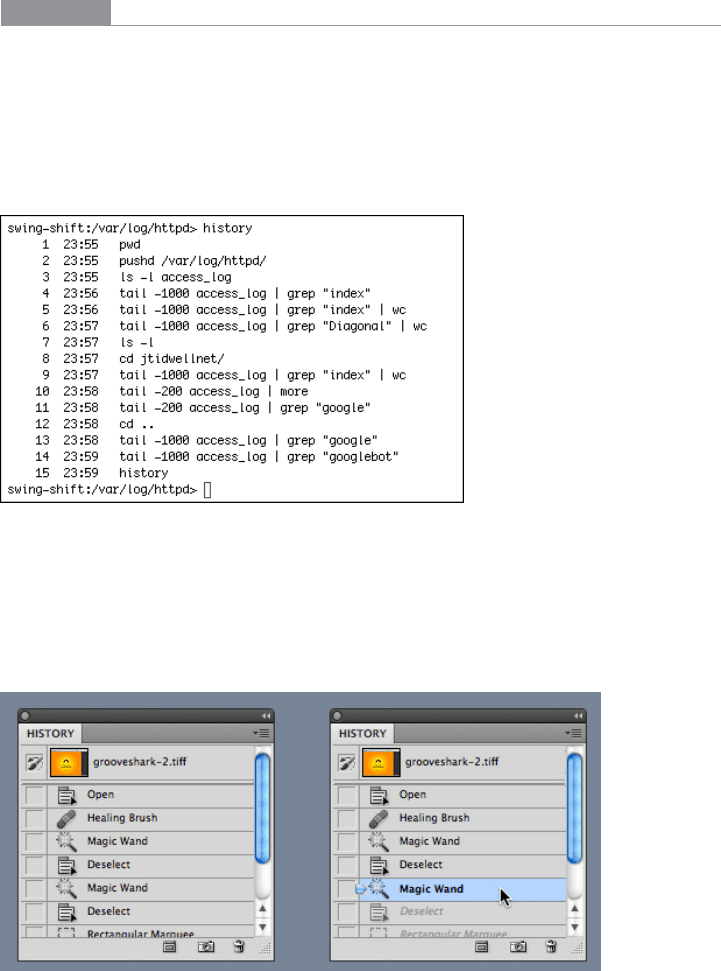Click the Healing Brush icon in left History panel

tap(66, 819)
